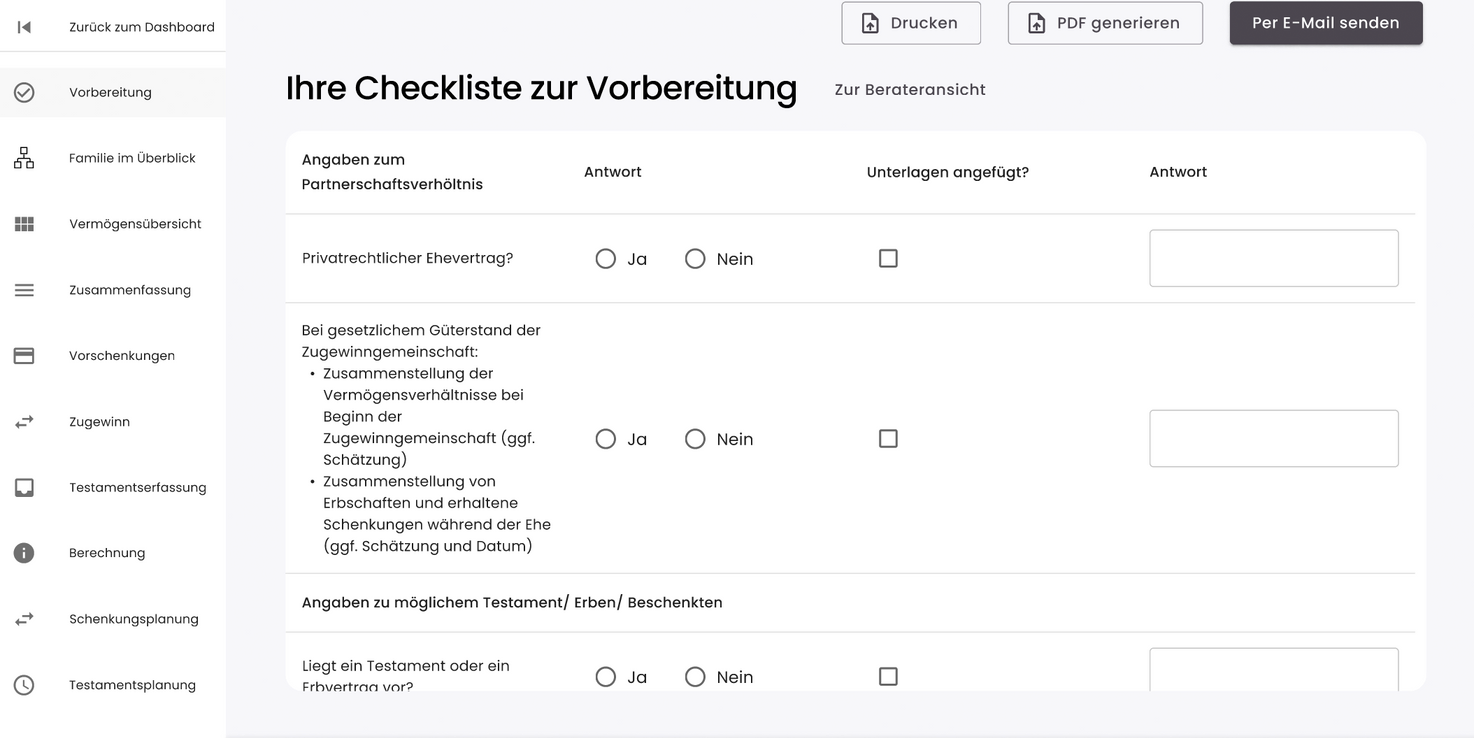Select Nein for Privatrechtlicher Ehevertrag
Viewport: 1474px width, 738px height.
pyautogui.click(x=695, y=259)
